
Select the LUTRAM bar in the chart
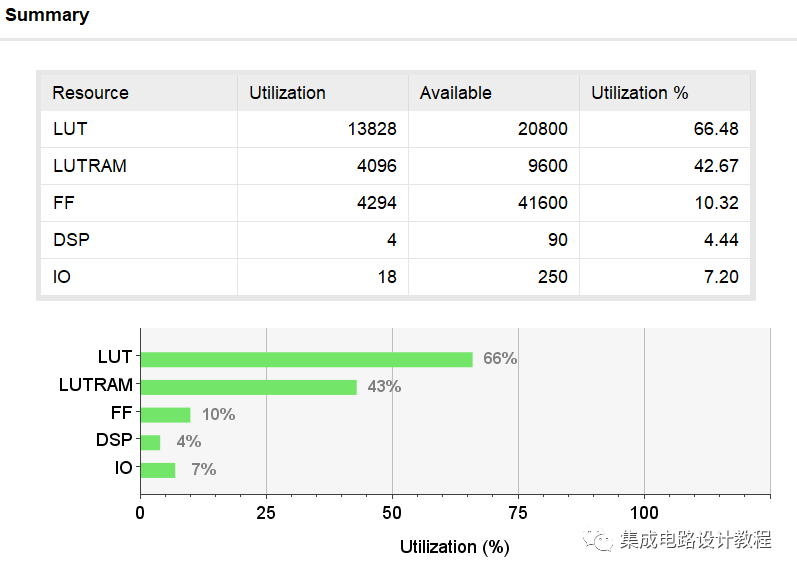pyautogui.click(x=249, y=387)
